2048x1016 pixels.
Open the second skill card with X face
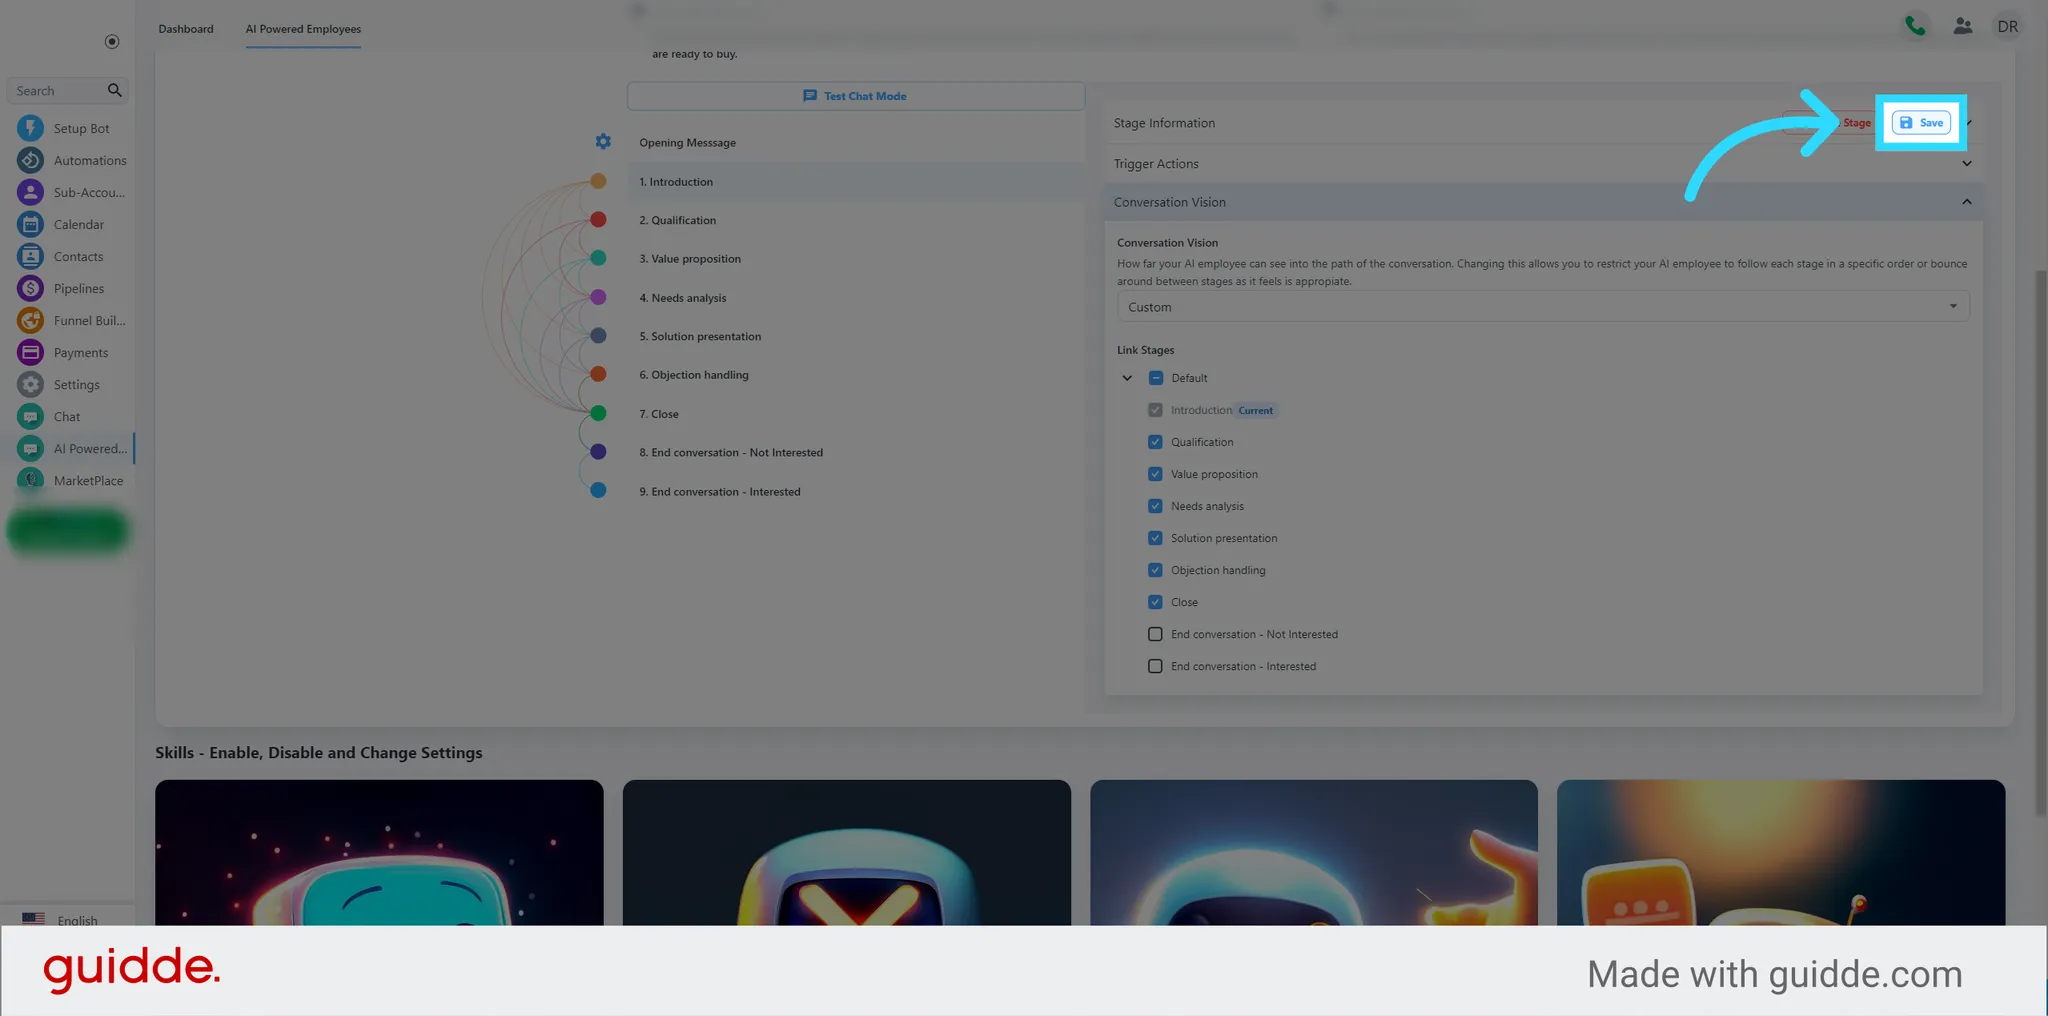tap(846, 853)
